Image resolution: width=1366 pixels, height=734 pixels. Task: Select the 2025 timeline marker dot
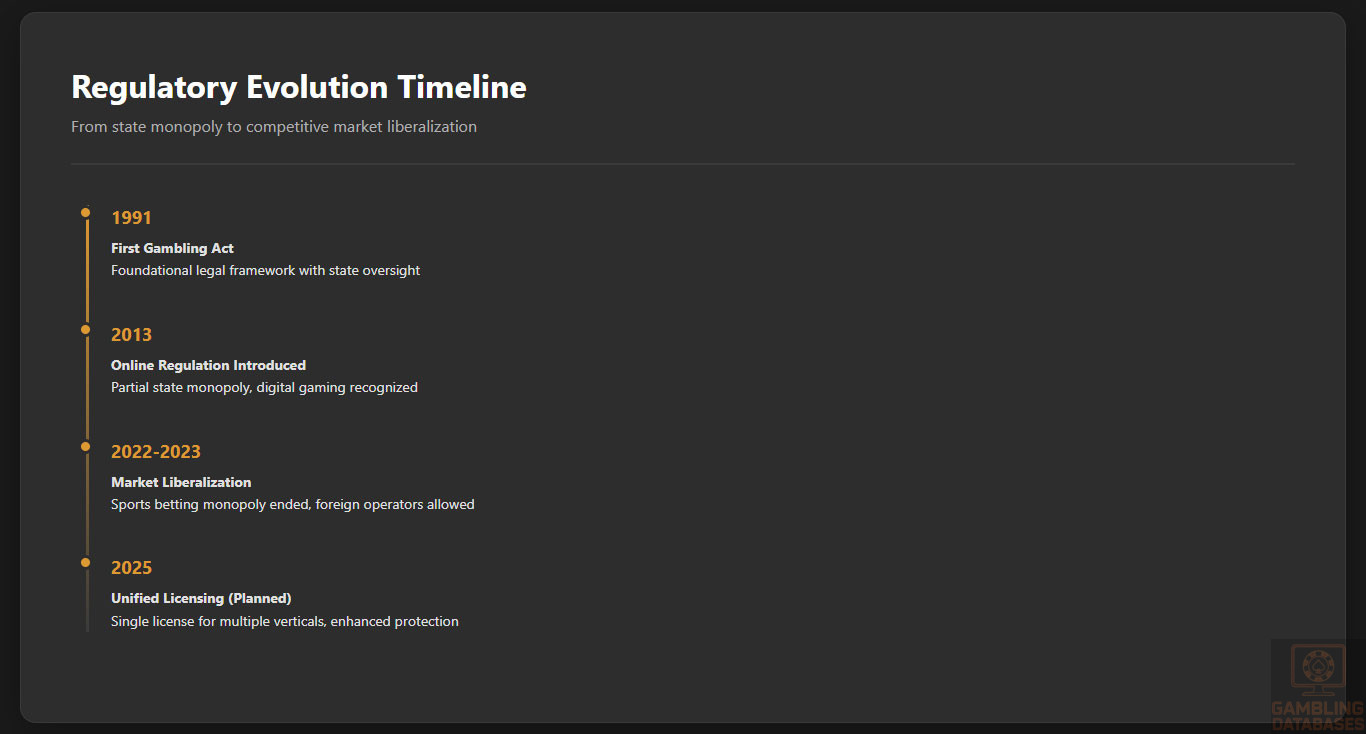click(x=86, y=562)
